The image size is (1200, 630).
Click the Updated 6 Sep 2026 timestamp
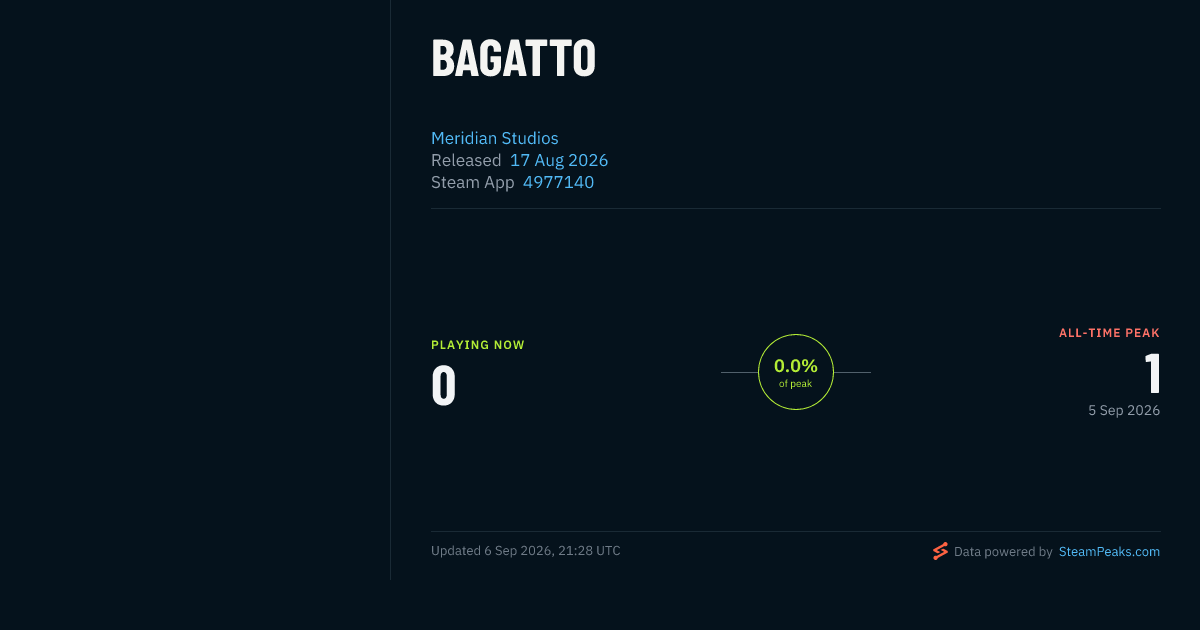[x=526, y=551]
